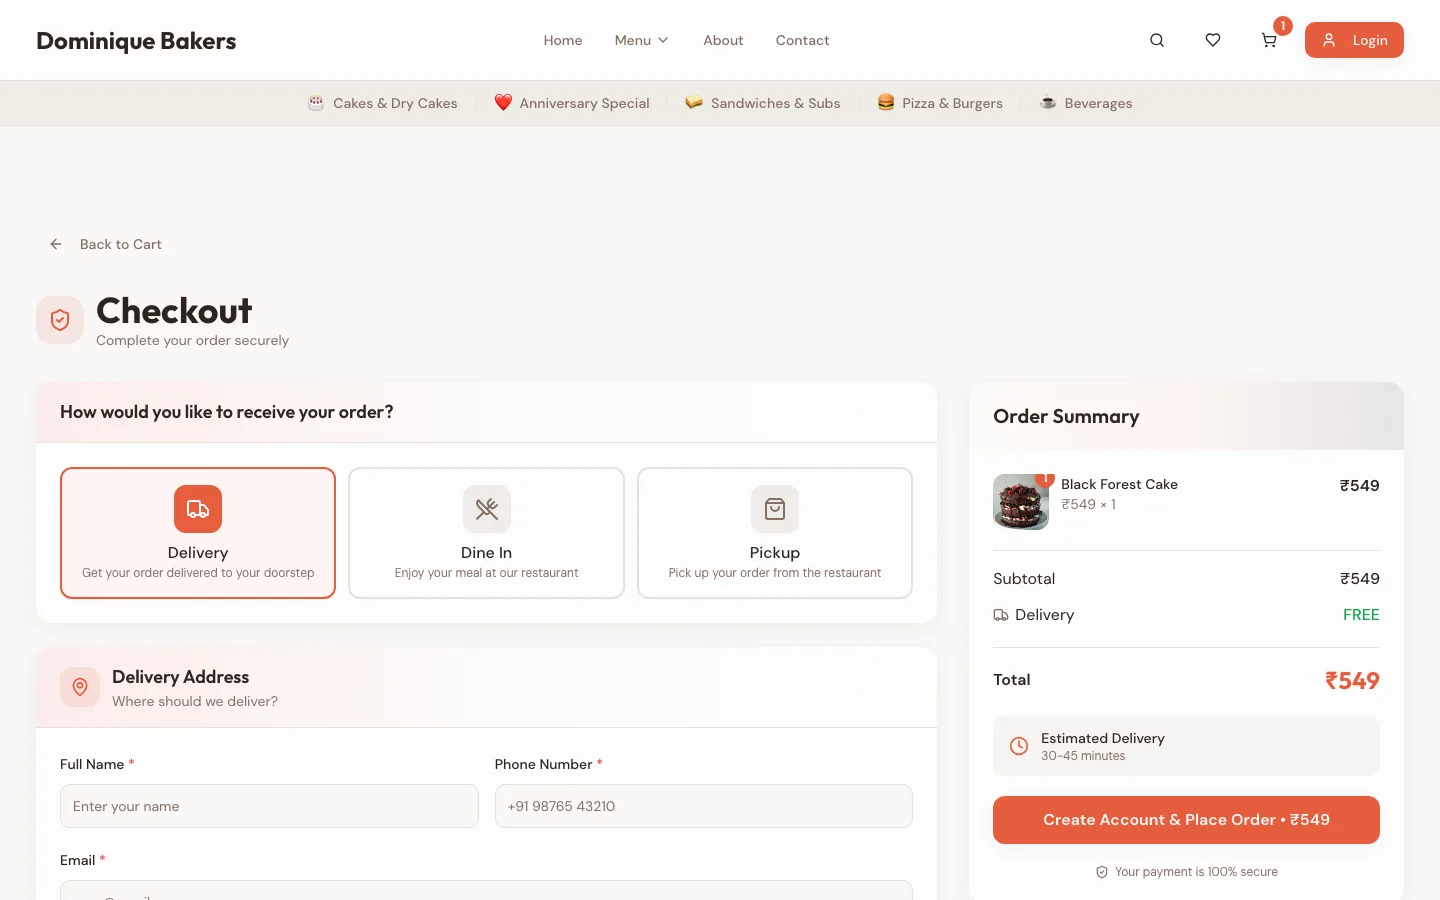Open the About page

(x=723, y=40)
